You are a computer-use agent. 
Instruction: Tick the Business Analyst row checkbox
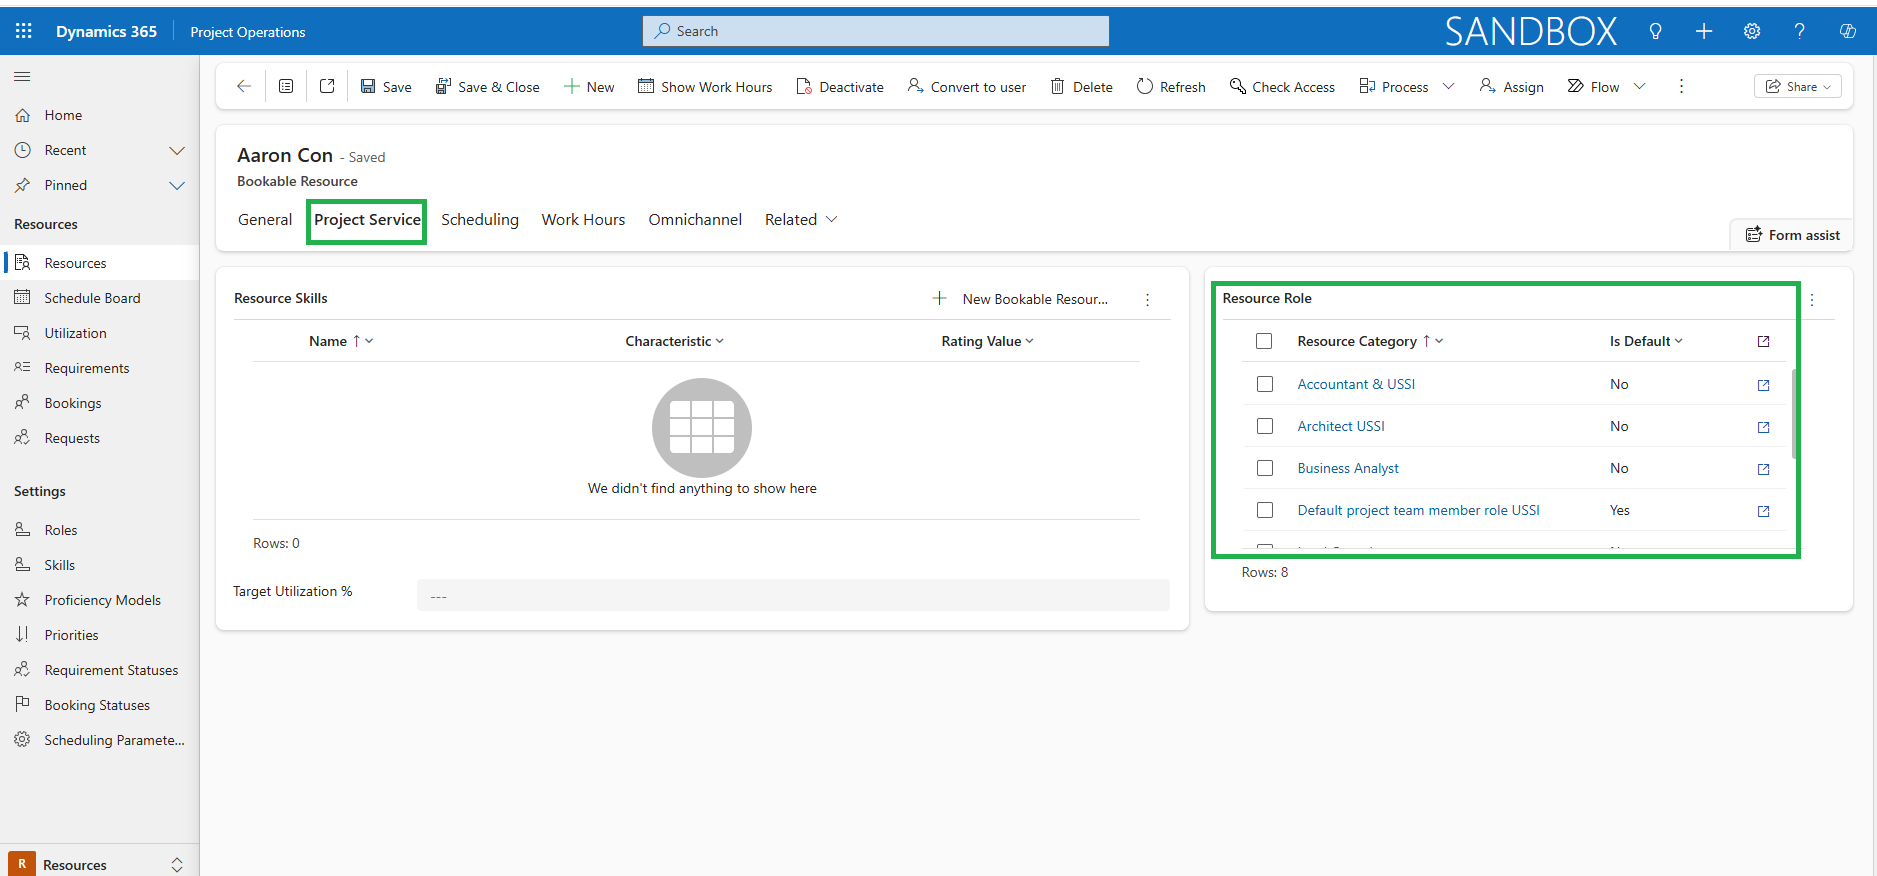pos(1265,468)
